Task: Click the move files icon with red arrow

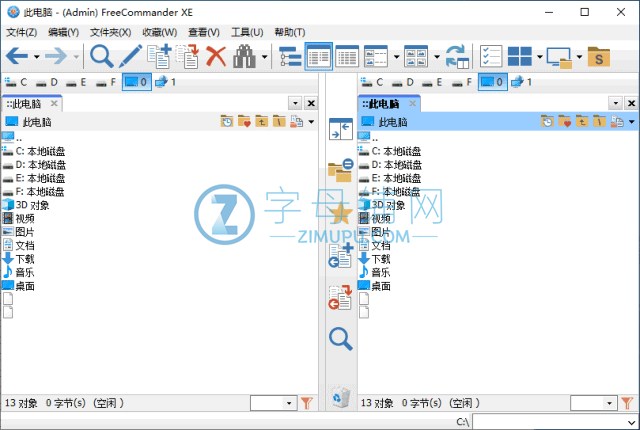Action: point(187,56)
